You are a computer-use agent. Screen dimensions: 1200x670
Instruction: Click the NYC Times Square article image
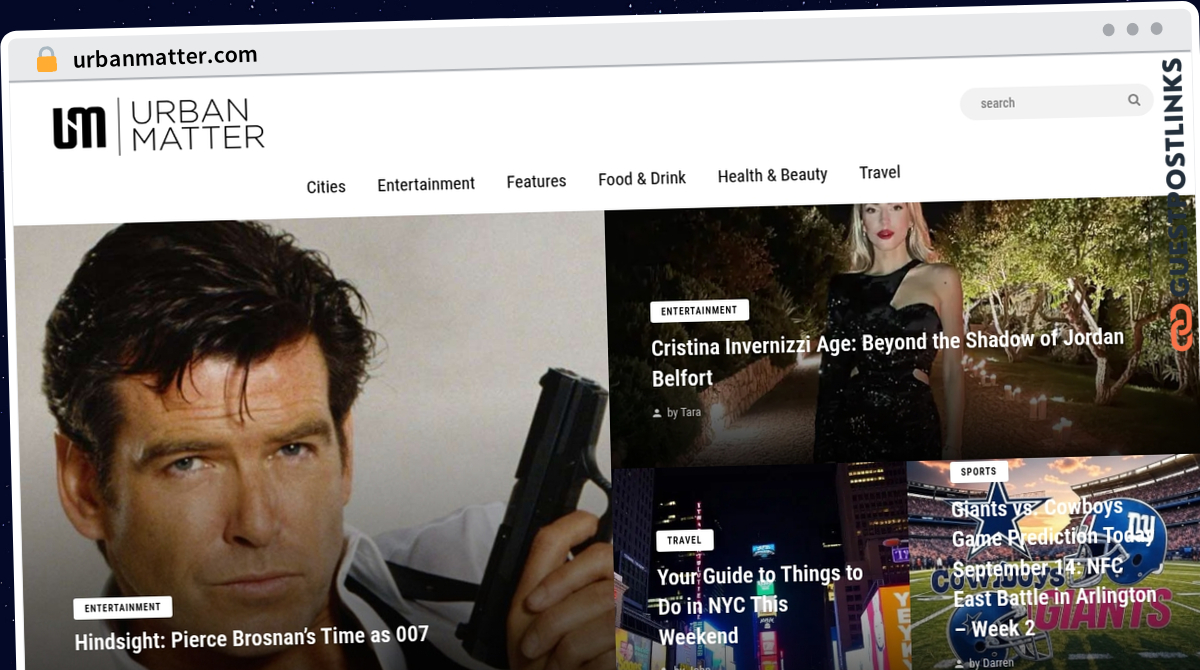[x=760, y=567]
